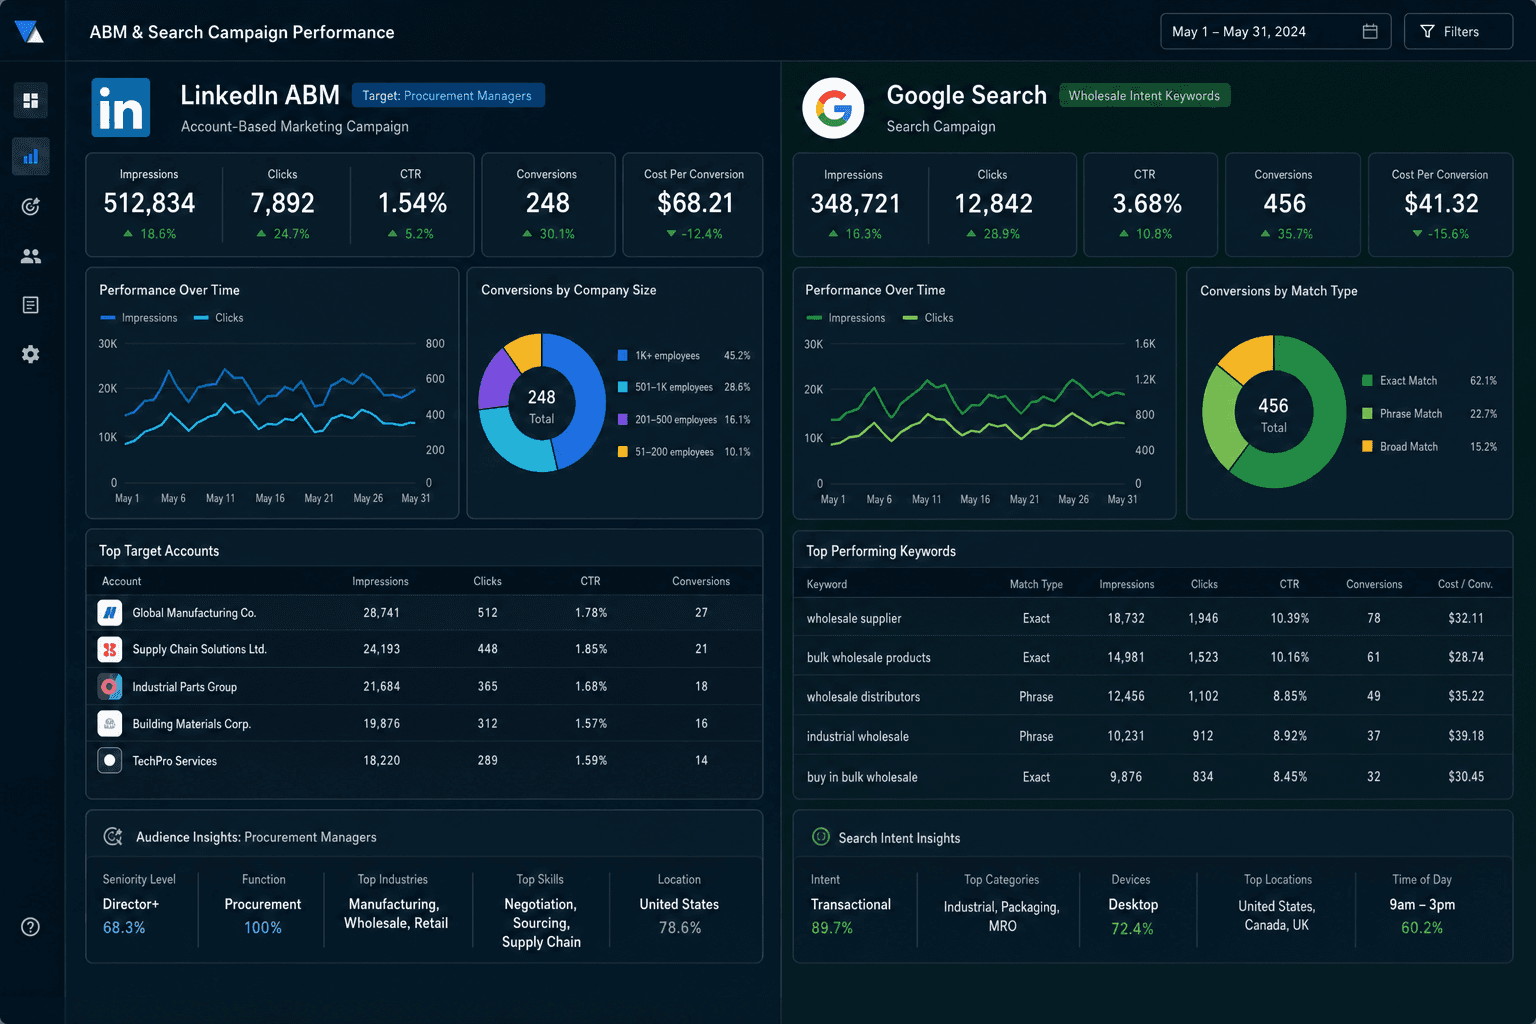1536x1024 pixels.
Task: Click the 248 Total donut chart center
Action: (541, 405)
